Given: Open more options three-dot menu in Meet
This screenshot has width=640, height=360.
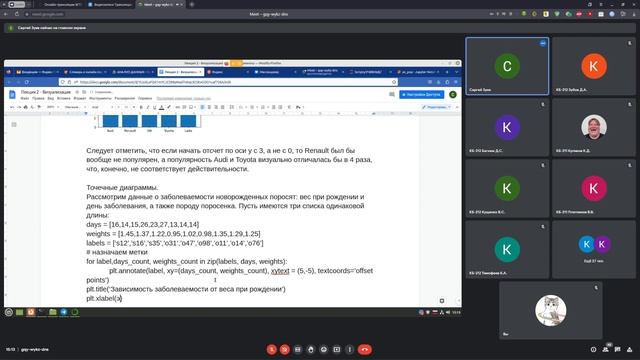Looking at the screenshot, I should 349,349.
